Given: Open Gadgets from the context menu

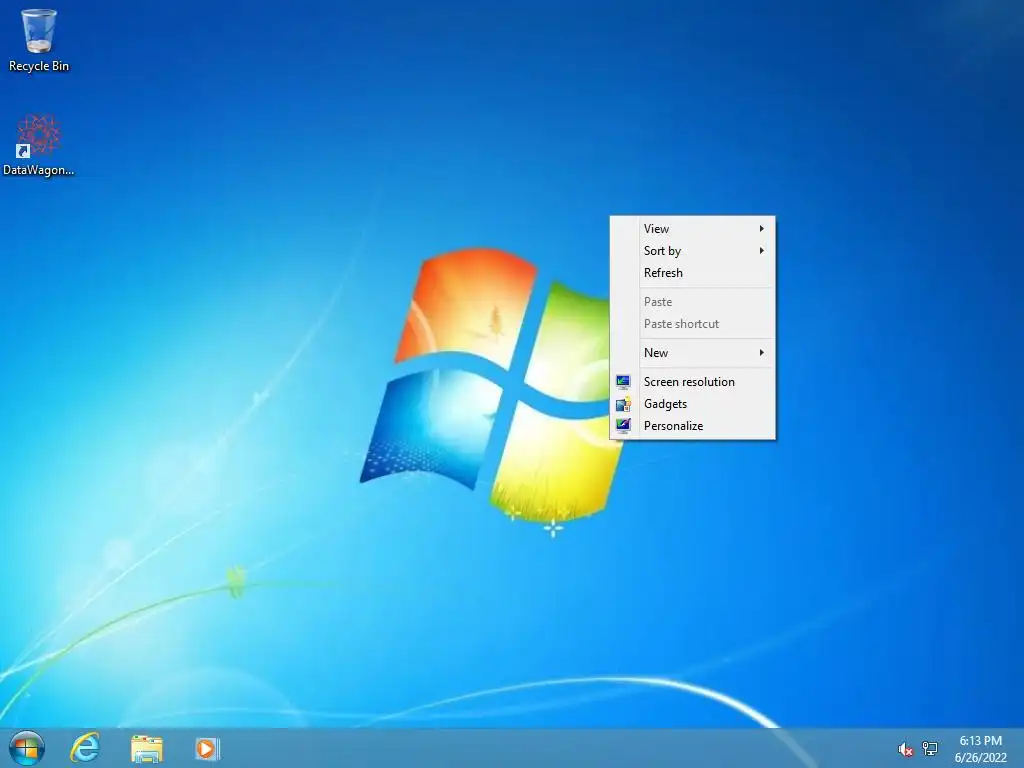Looking at the screenshot, I should click(x=692, y=404).
